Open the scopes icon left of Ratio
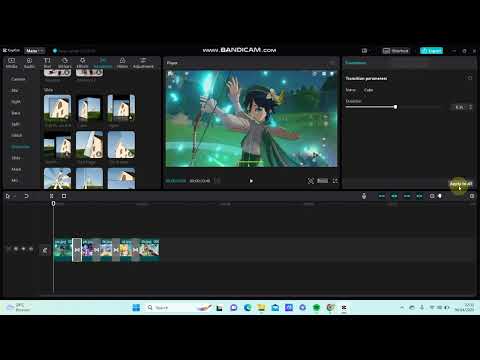480x360 pixels. [x=311, y=181]
